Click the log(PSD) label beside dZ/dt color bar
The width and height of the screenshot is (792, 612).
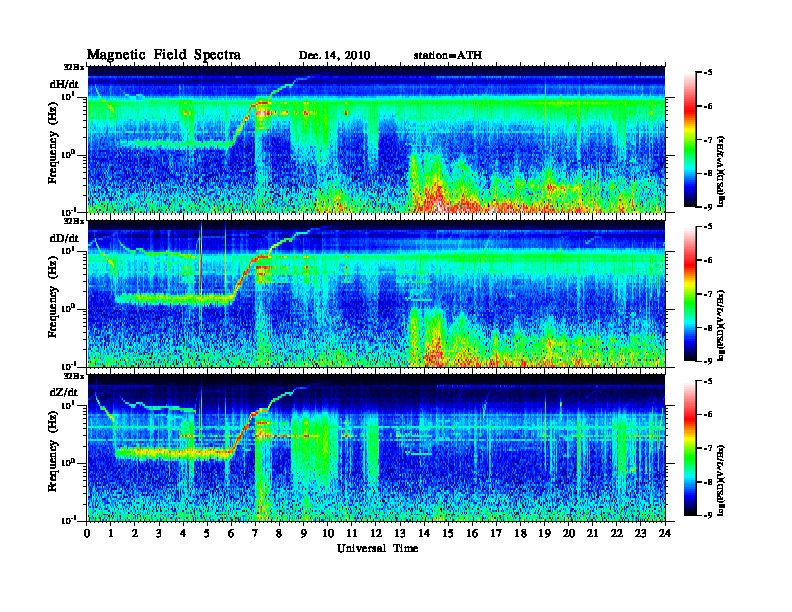(x=722, y=480)
